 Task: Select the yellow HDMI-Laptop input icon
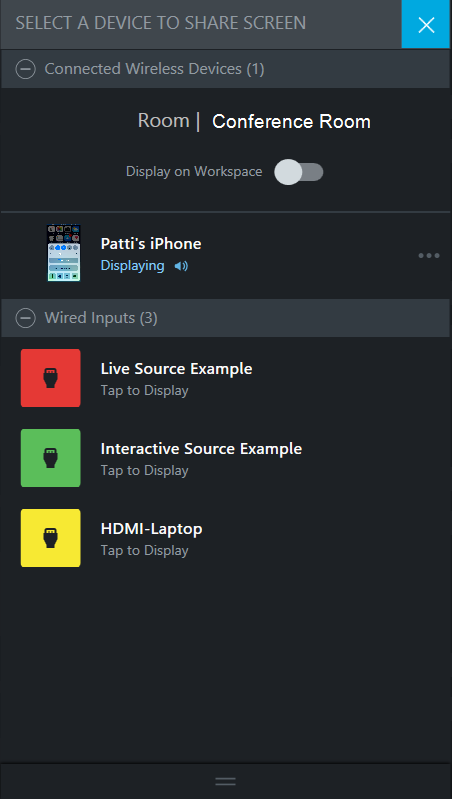coord(50,538)
